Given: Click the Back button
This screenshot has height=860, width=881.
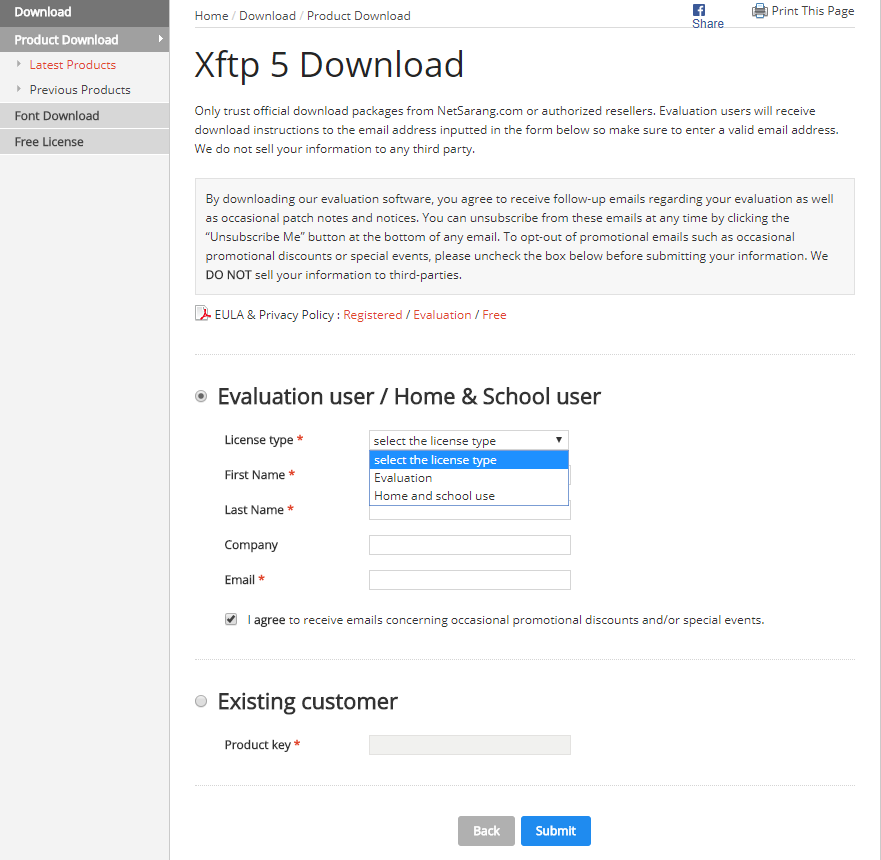Looking at the screenshot, I should pos(486,831).
